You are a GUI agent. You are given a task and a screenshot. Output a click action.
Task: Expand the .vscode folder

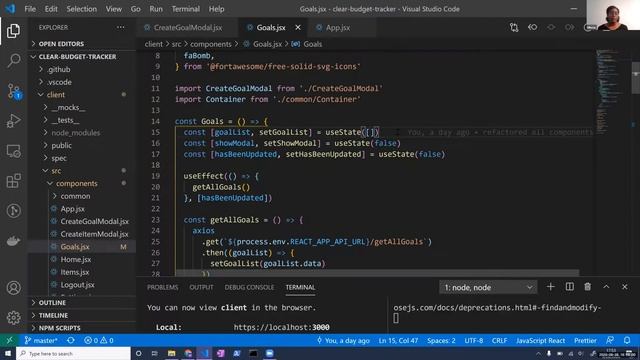pyautogui.click(x=82, y=82)
